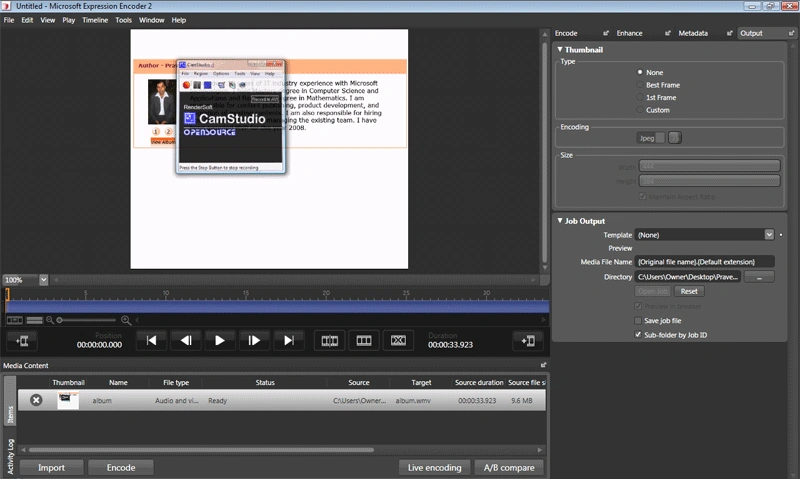Click the timeline zoom-in magnifier icon
This screenshot has width=800, height=479.
coord(126,320)
